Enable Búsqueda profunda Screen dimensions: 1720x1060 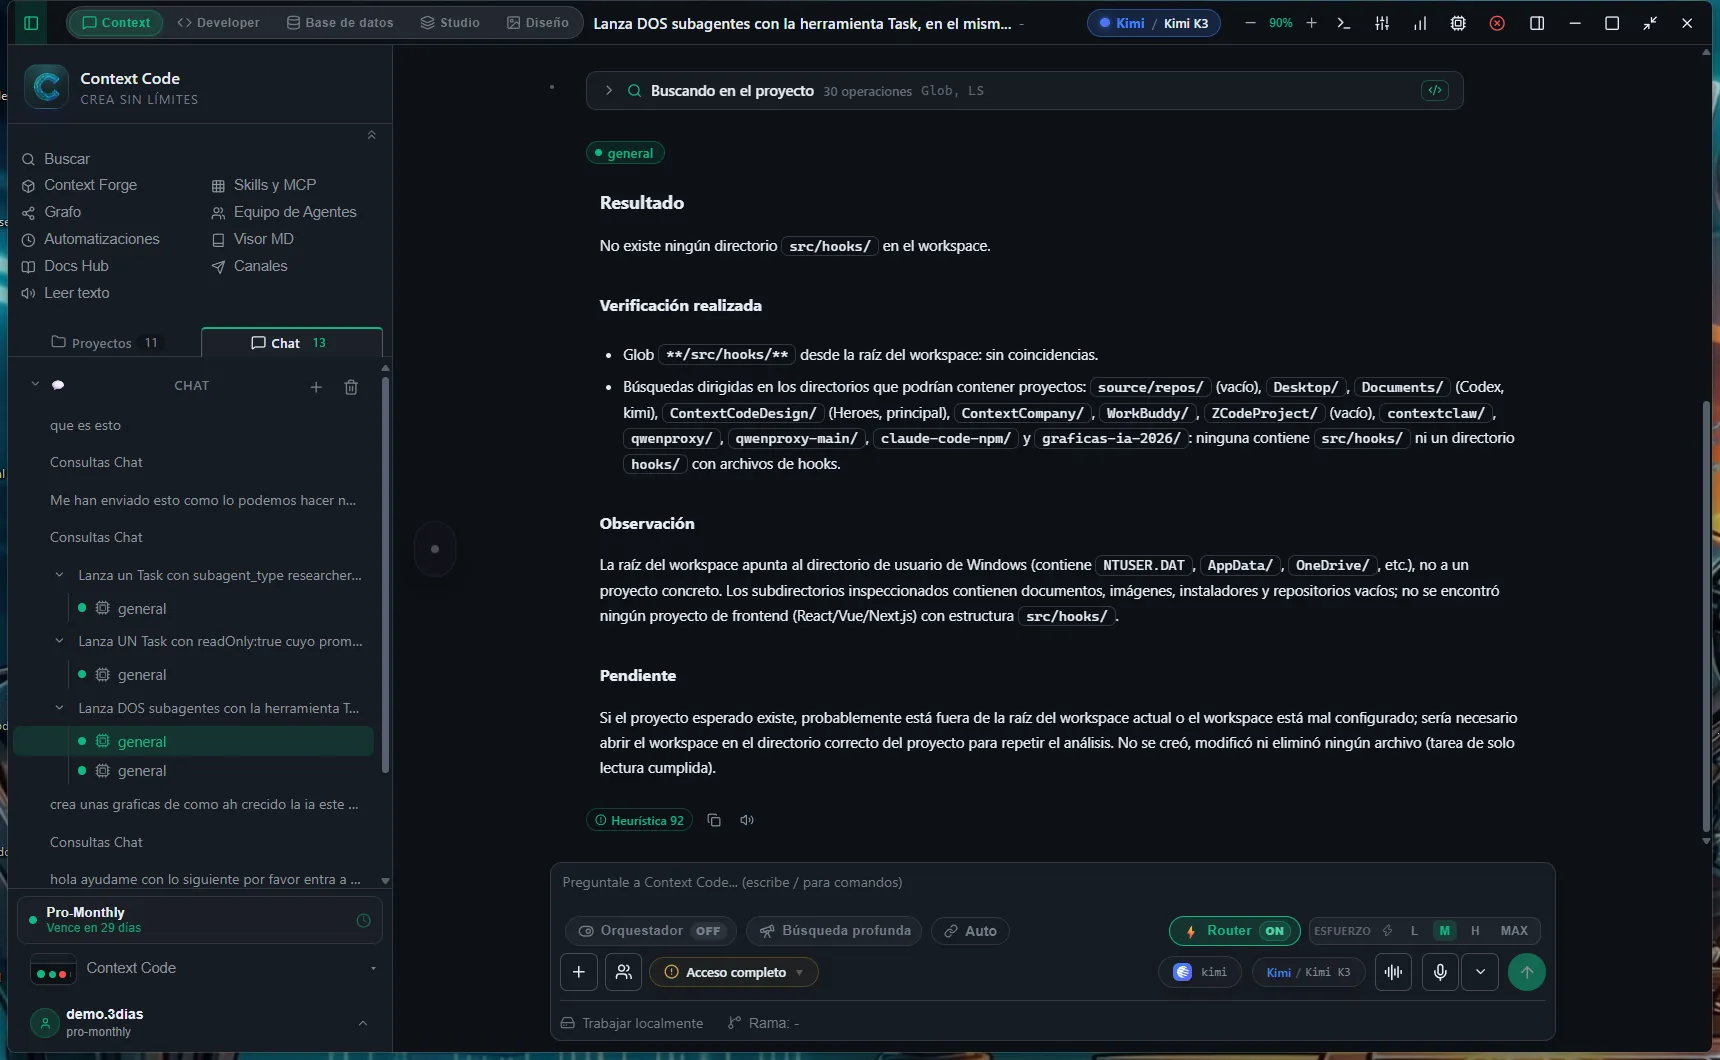point(834,931)
